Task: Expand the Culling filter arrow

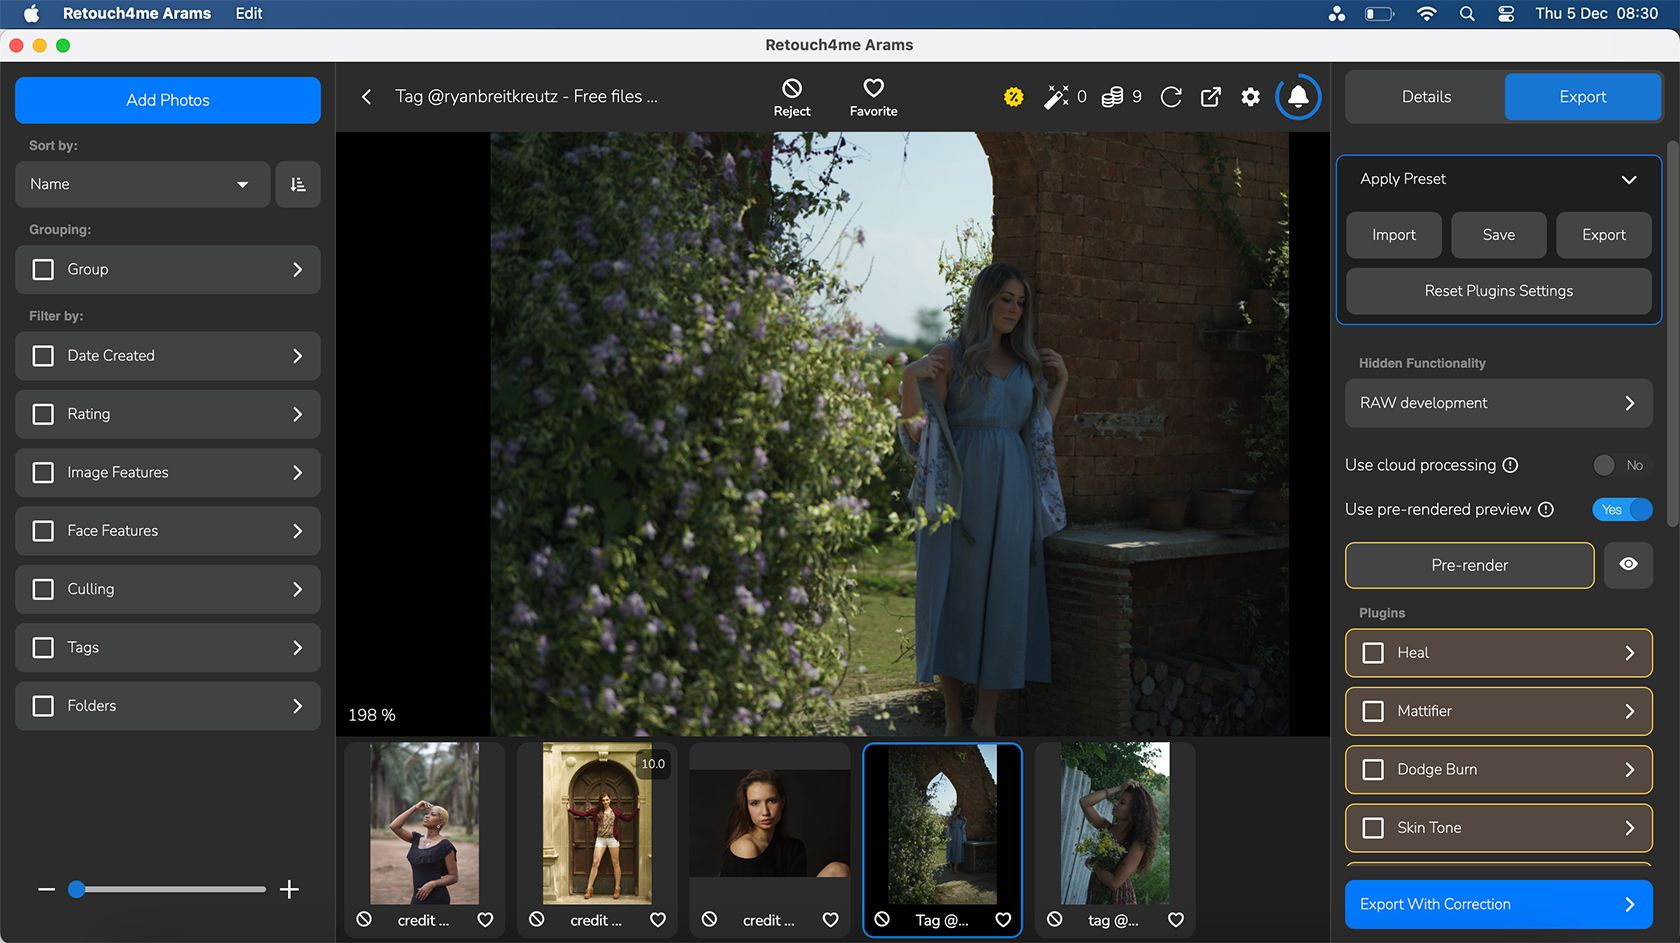Action: point(297,589)
